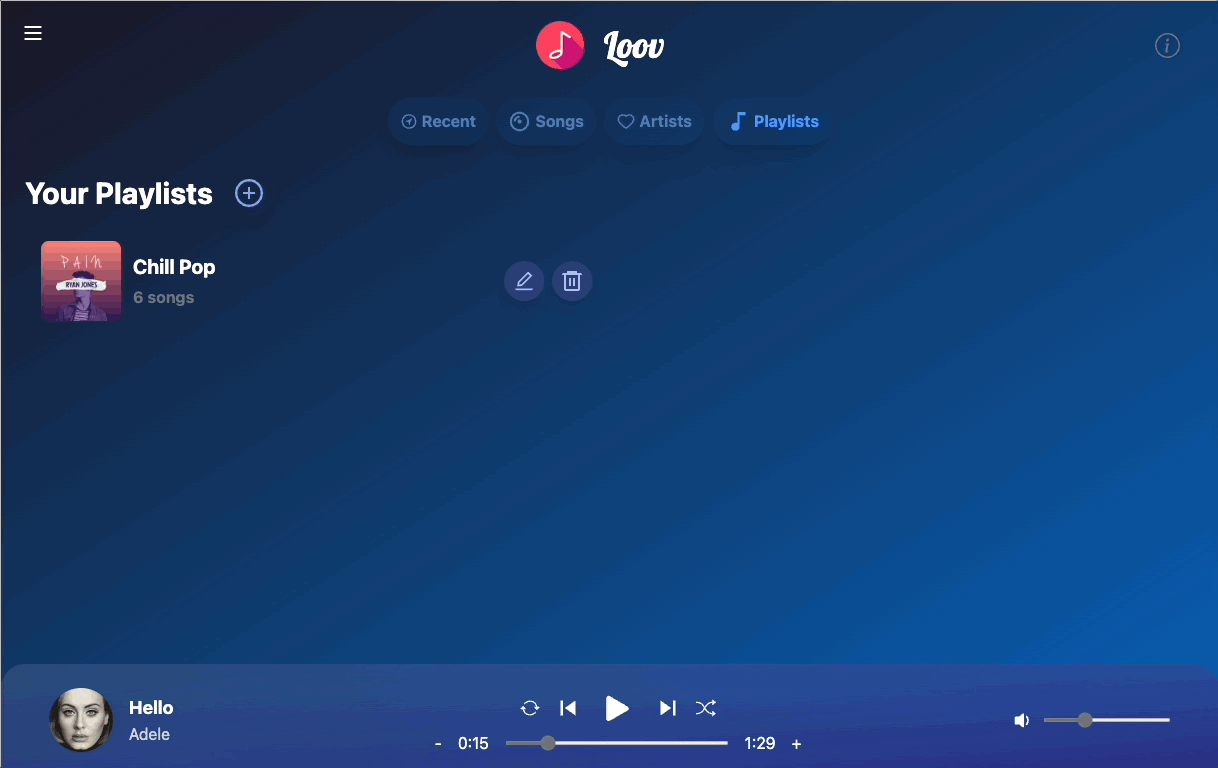
Task: Click the Adele artist name
Action: pyautogui.click(x=149, y=735)
